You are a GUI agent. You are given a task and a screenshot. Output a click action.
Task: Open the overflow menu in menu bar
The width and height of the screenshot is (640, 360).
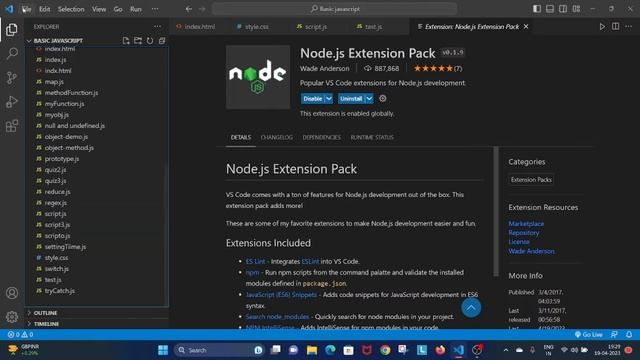coord(155,9)
